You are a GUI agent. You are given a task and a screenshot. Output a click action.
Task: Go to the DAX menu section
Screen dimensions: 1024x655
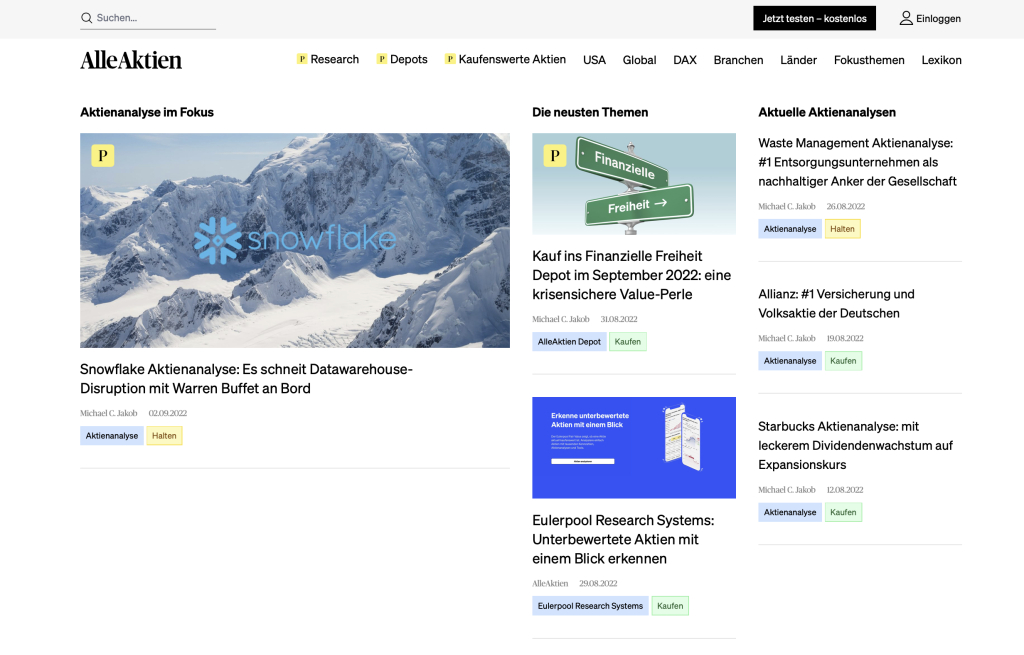[685, 60]
